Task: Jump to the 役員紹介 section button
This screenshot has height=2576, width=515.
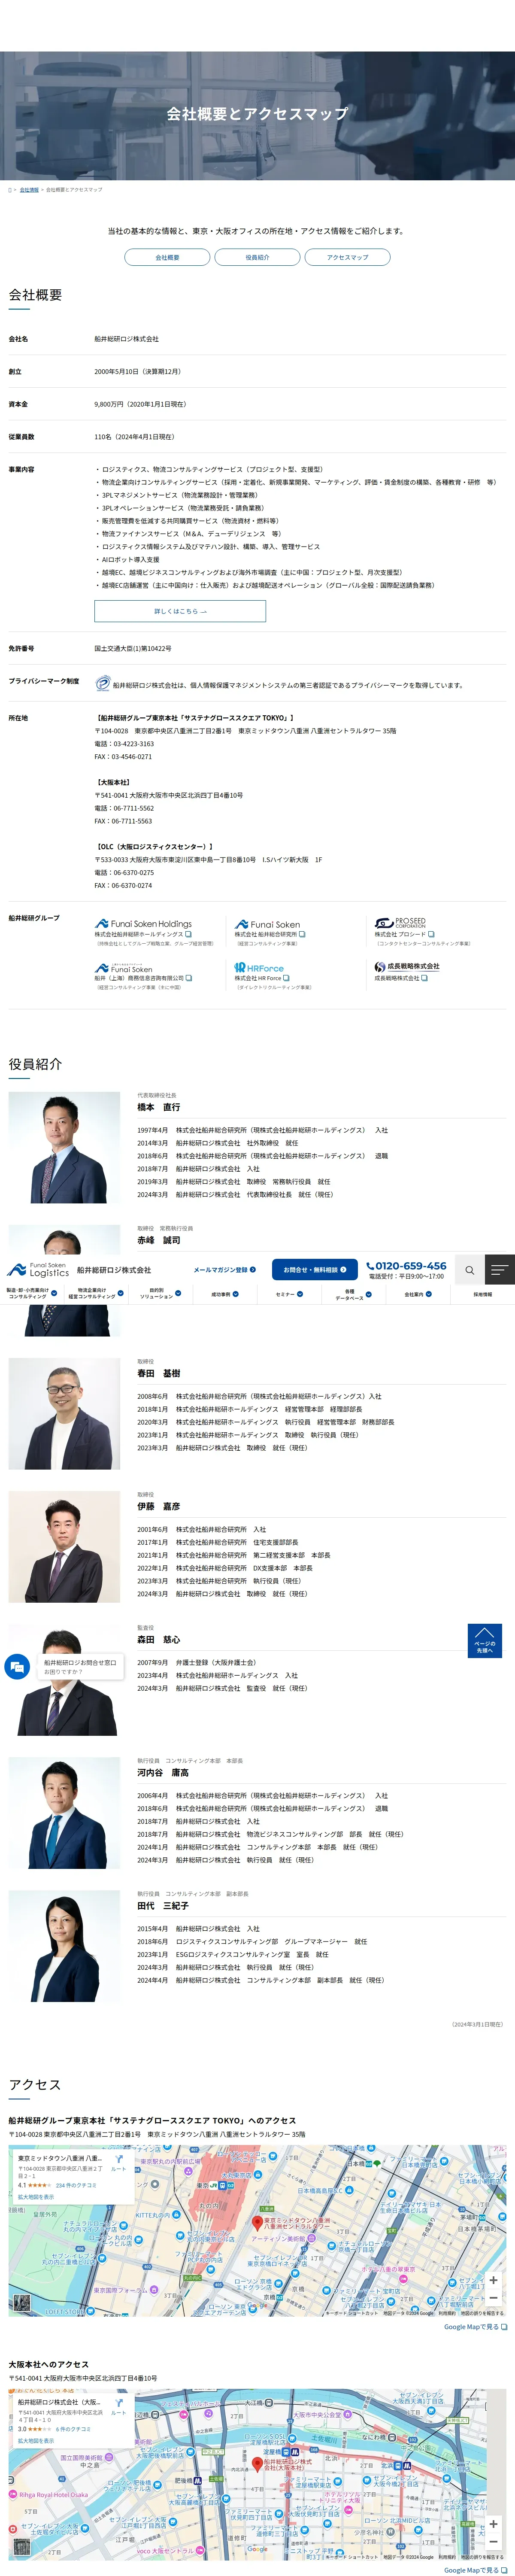Action: tap(257, 257)
